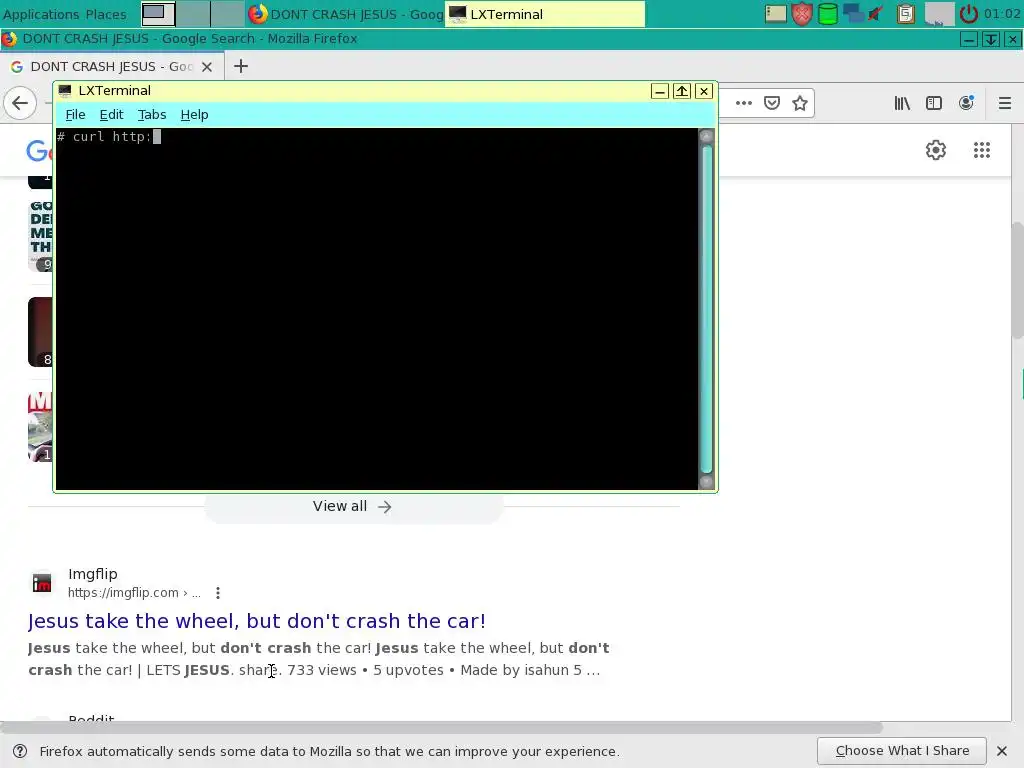Screen dimensions: 1024x768
Task: Open Google quick settings gear
Action: point(936,150)
